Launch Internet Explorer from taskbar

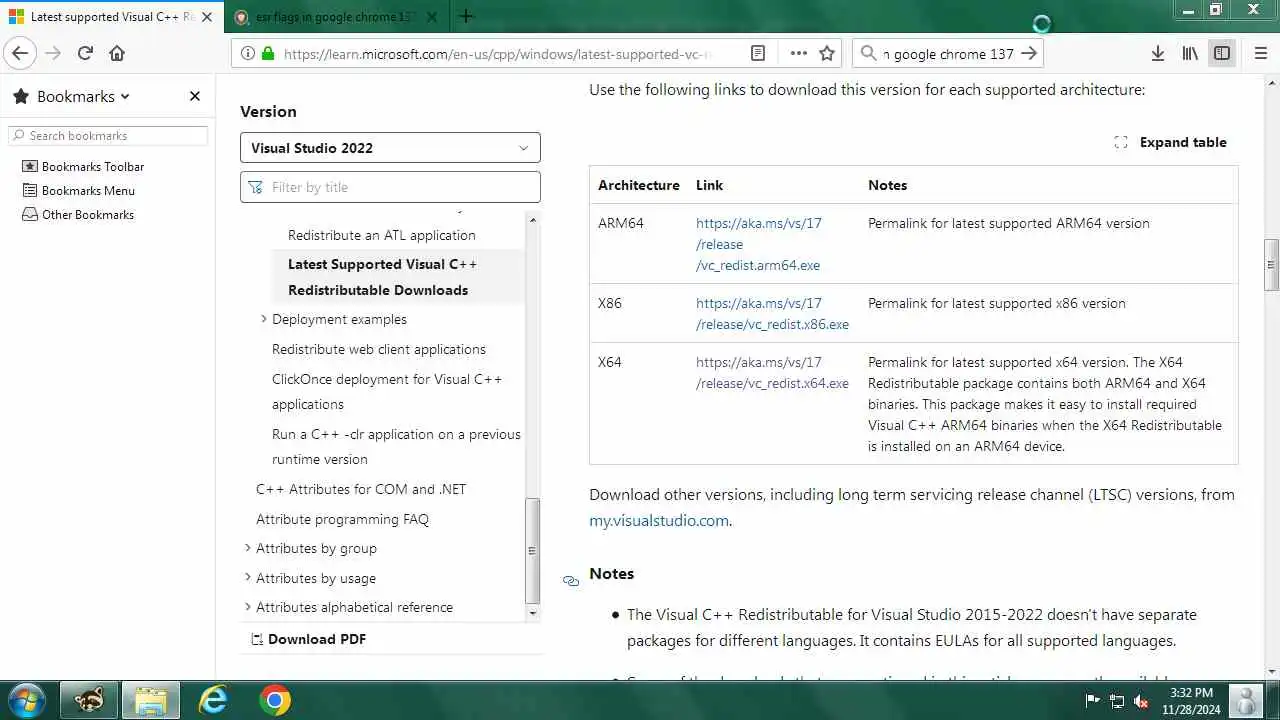pyautogui.click(x=213, y=700)
